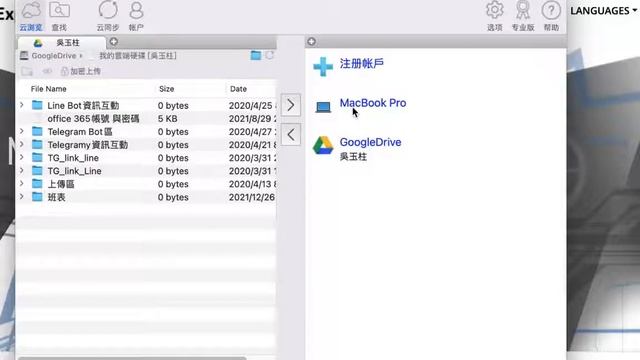Click the blue plus 注册帐户 icon
Viewport: 640px width, 360px height.
323,66
